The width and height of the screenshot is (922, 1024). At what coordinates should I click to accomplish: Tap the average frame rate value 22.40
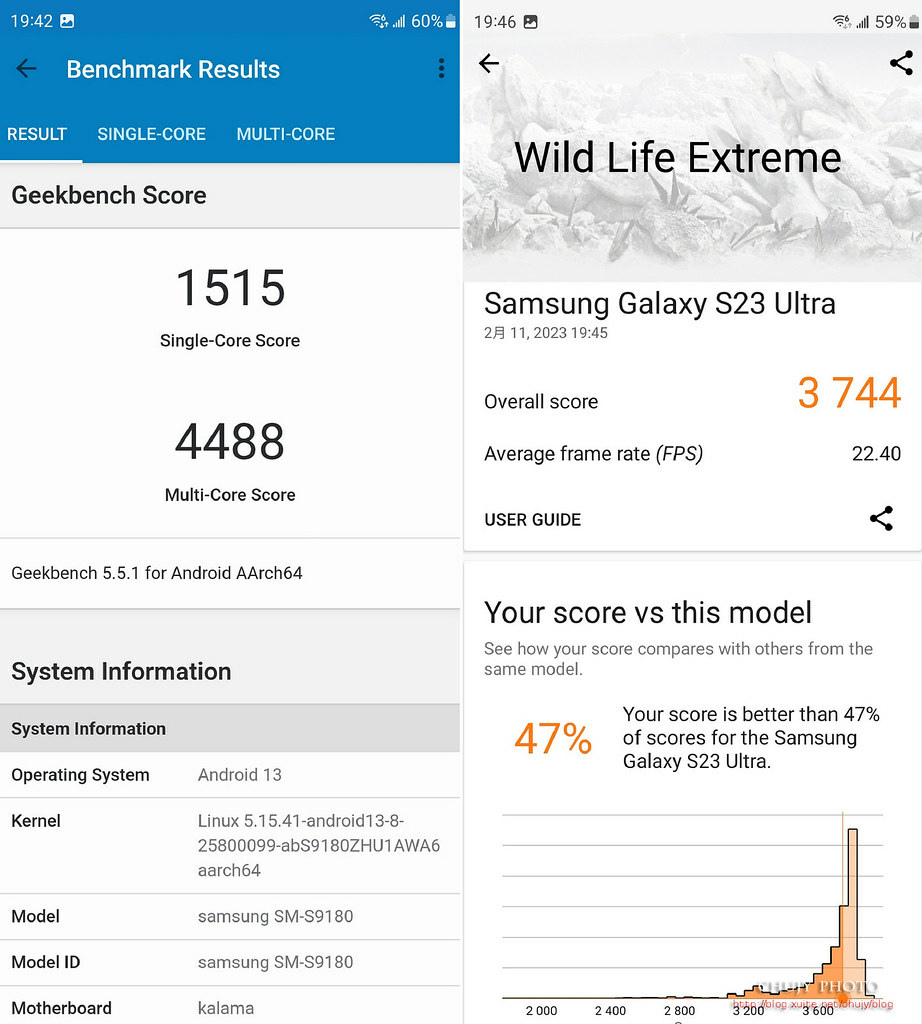[876, 453]
